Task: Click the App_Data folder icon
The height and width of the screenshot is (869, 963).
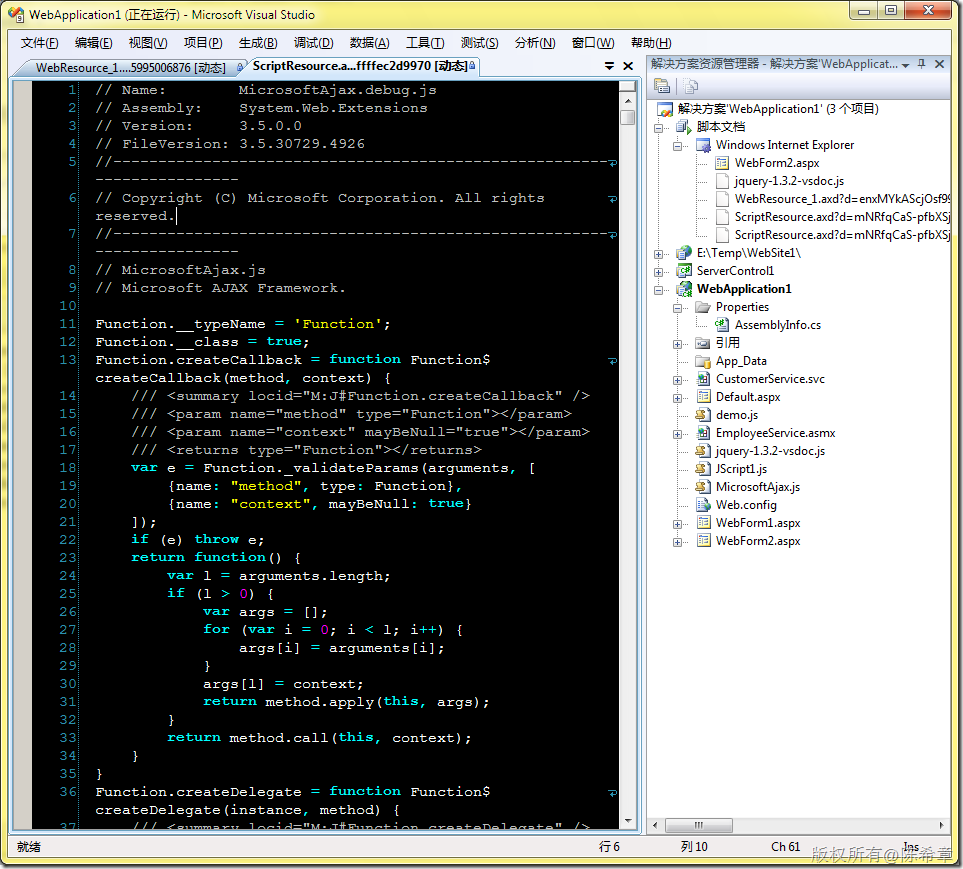Action: [x=703, y=361]
